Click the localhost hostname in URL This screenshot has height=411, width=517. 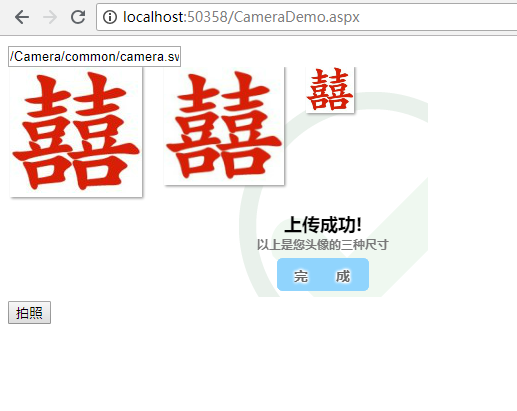(x=153, y=17)
